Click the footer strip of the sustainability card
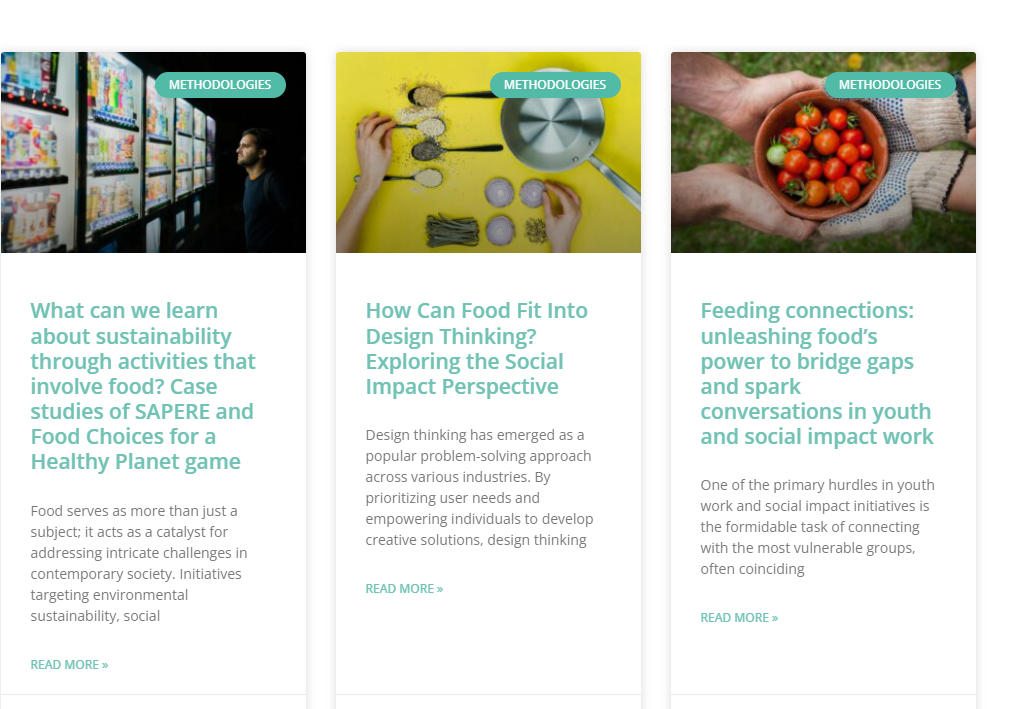1018x709 pixels. [x=153, y=701]
